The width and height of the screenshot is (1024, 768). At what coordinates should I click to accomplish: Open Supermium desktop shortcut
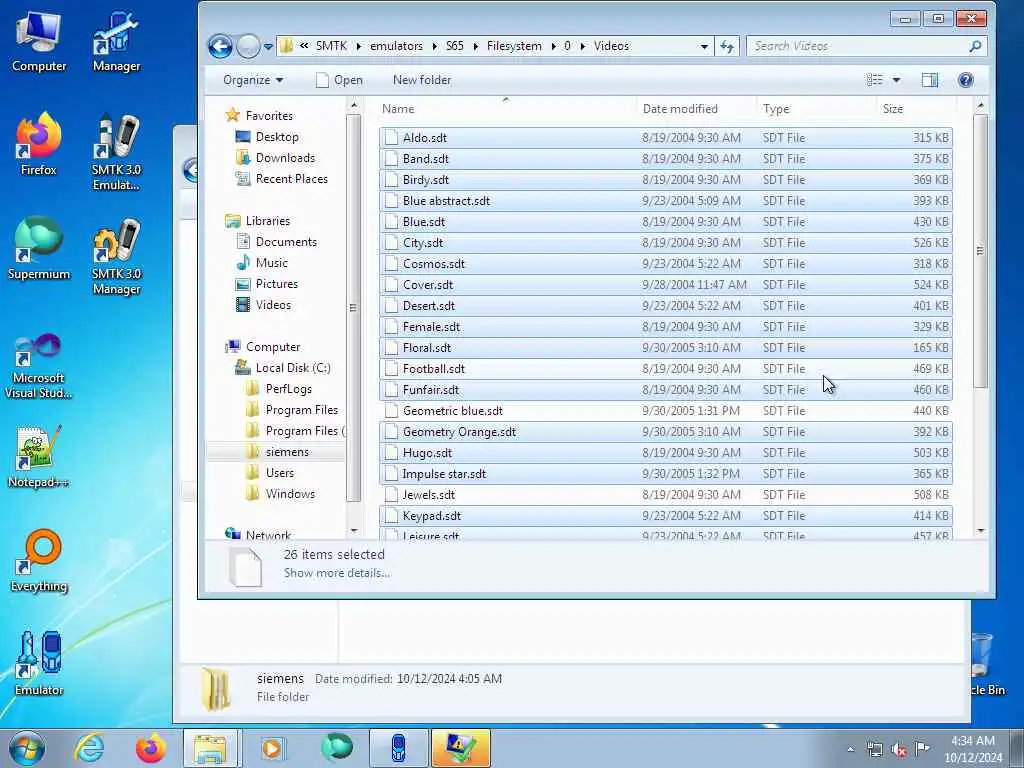coord(39,249)
